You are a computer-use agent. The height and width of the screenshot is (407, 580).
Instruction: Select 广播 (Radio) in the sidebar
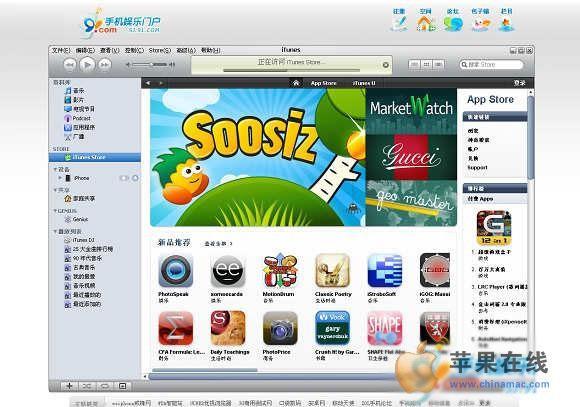point(75,137)
